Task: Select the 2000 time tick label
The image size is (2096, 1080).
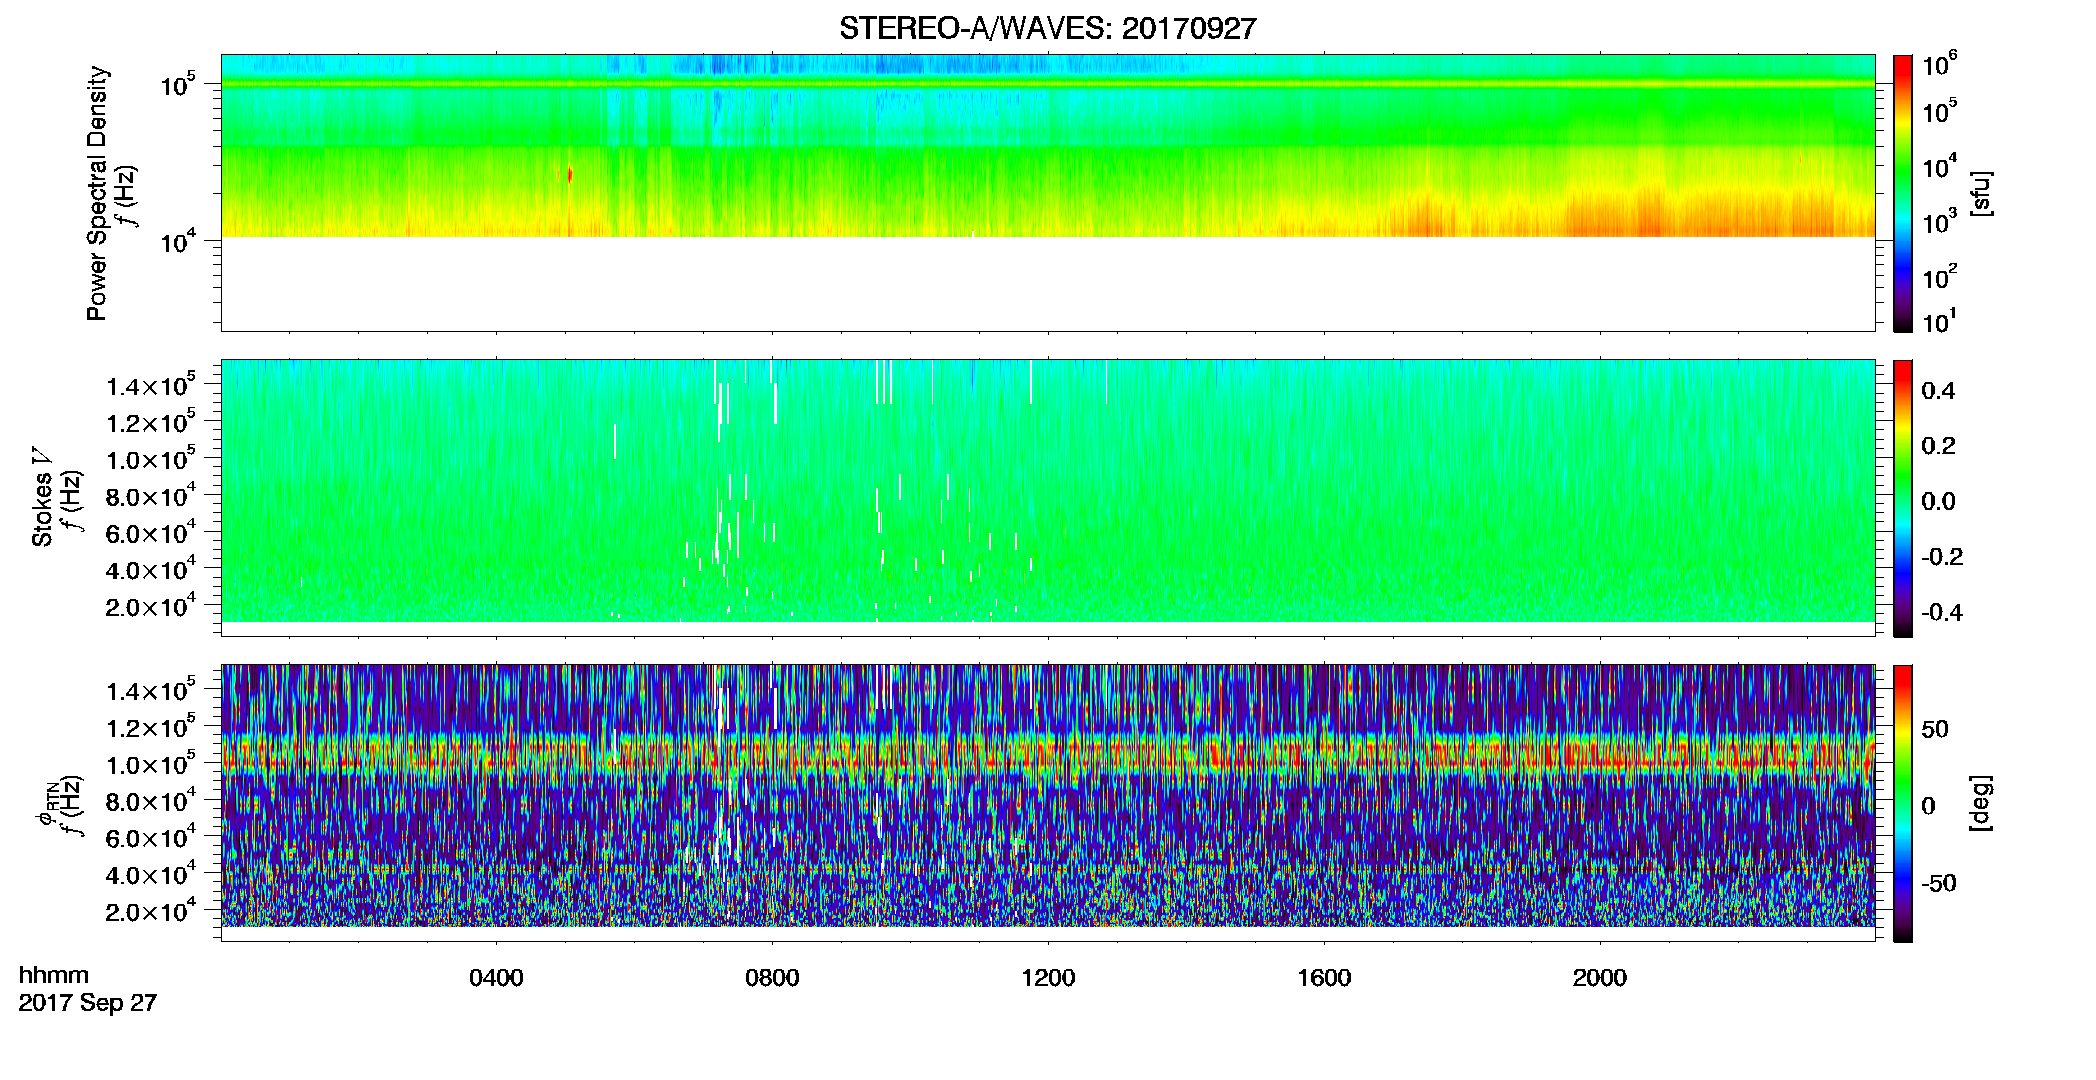Action: pos(1600,978)
